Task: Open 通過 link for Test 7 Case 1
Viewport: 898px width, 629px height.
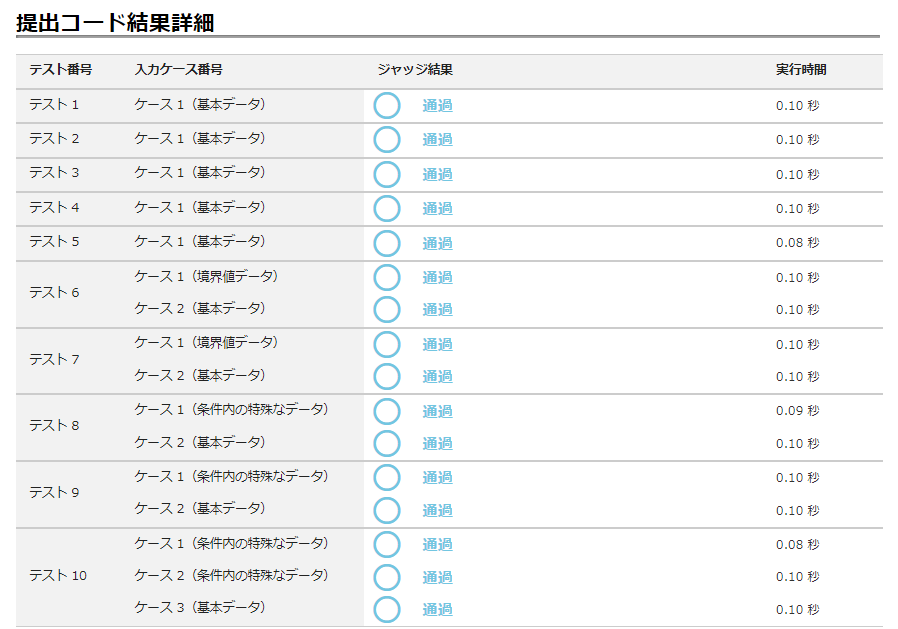Action: tap(437, 344)
